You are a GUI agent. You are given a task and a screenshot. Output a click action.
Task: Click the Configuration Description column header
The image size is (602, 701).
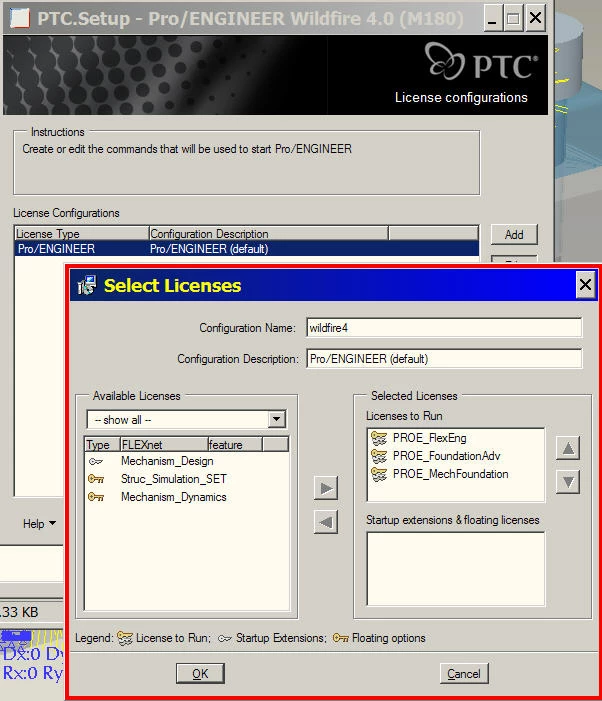tap(269, 233)
